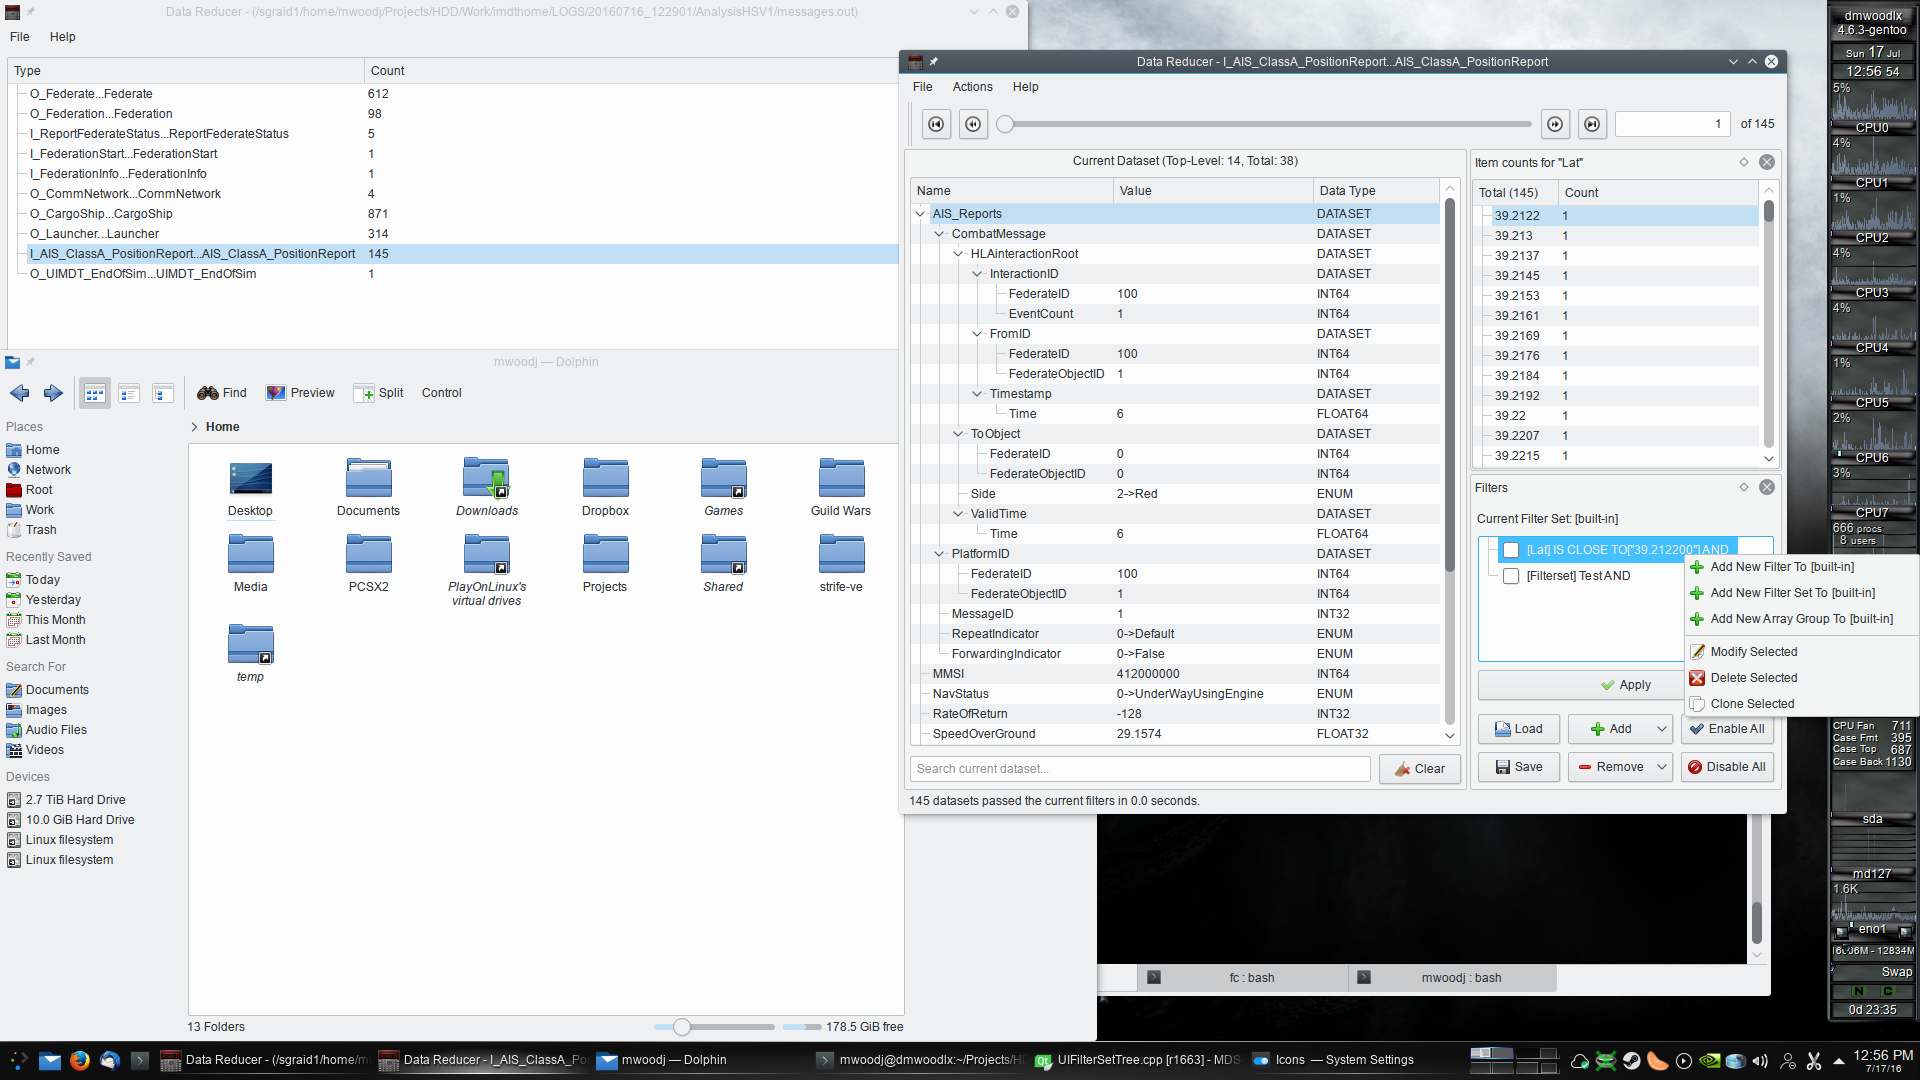Click the record position slider handle
The width and height of the screenshot is (1920, 1080).
[1006, 124]
